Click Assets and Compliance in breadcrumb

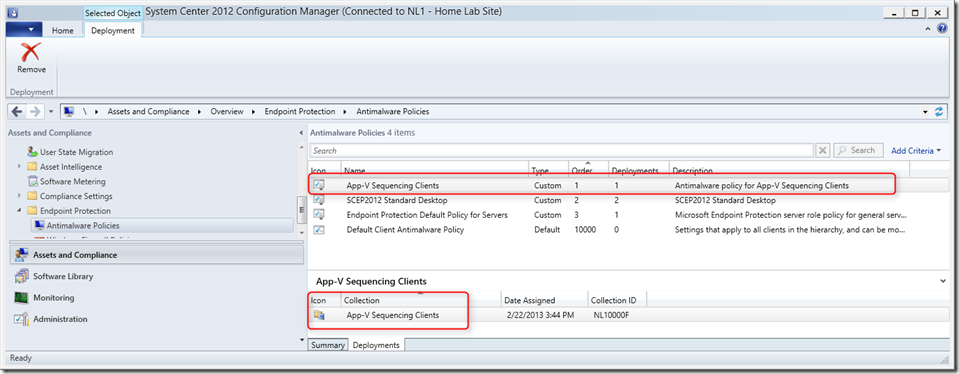[x=149, y=112]
